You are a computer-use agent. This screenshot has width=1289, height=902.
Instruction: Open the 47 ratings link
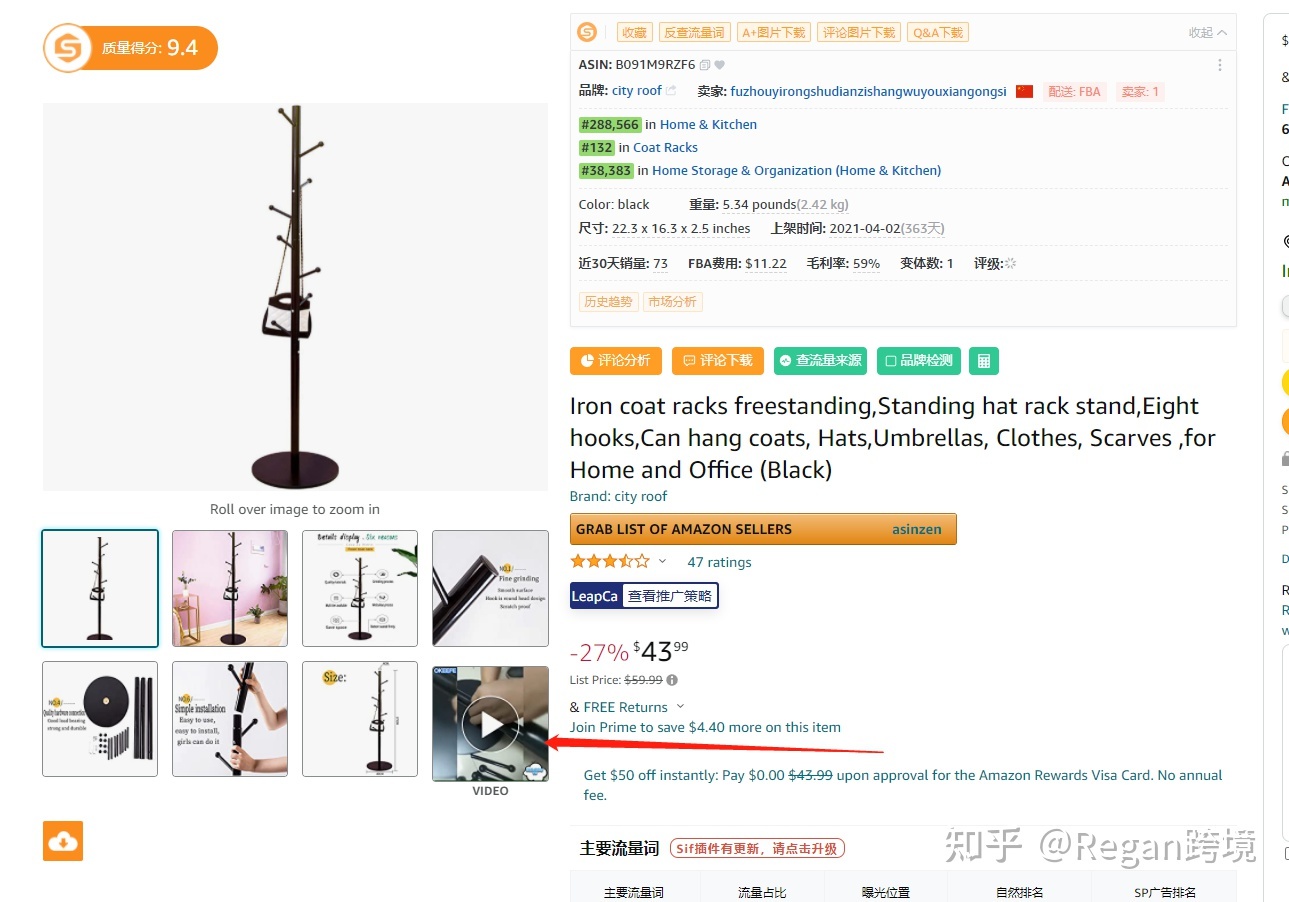point(719,562)
